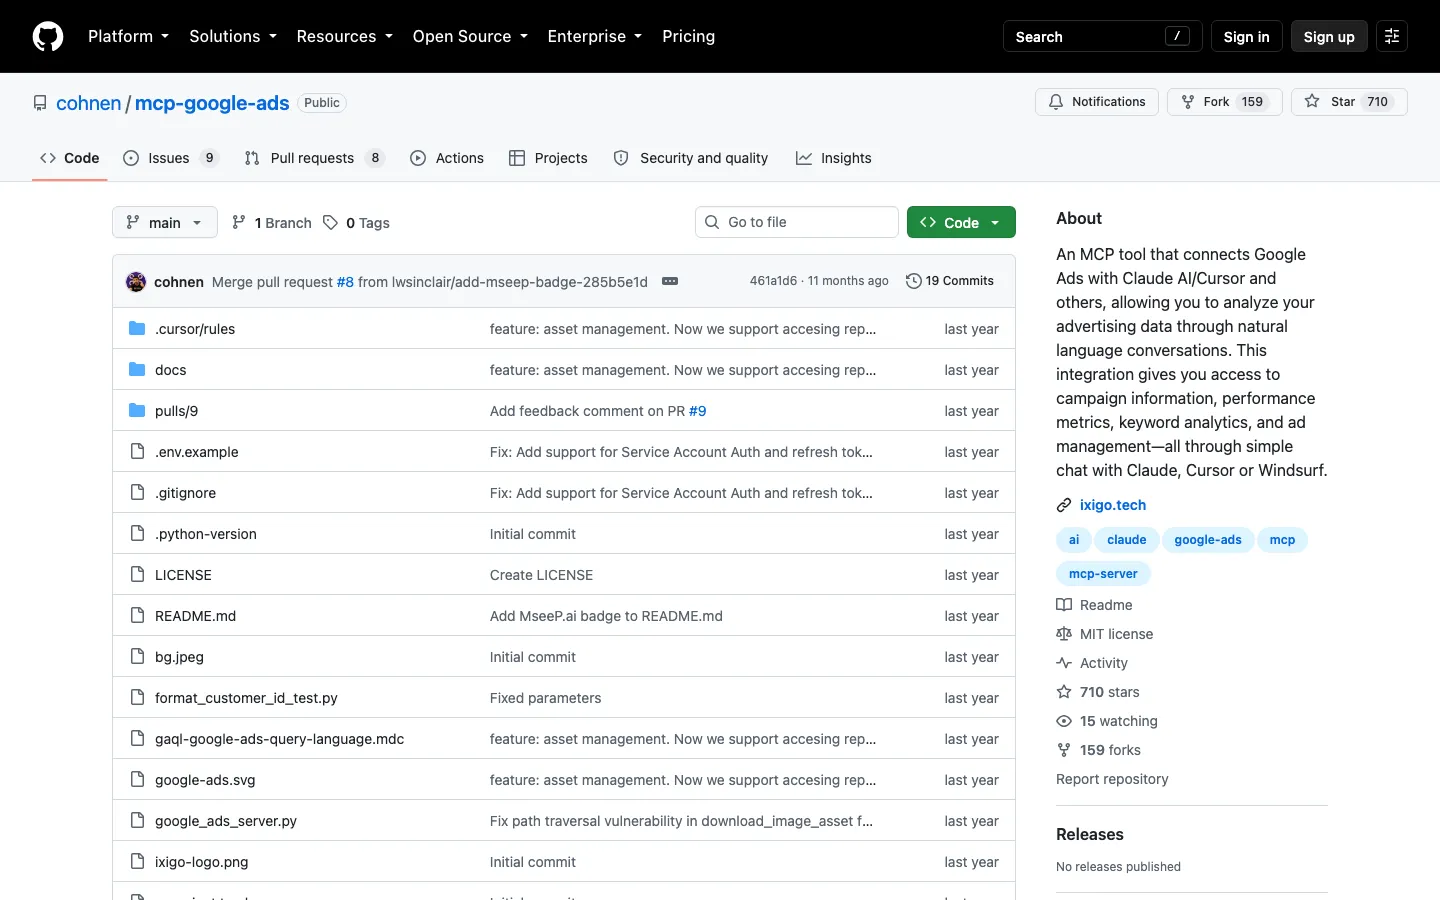This screenshot has width=1440, height=900.
Task: Select the google-ads topic tag
Action: [1208, 540]
